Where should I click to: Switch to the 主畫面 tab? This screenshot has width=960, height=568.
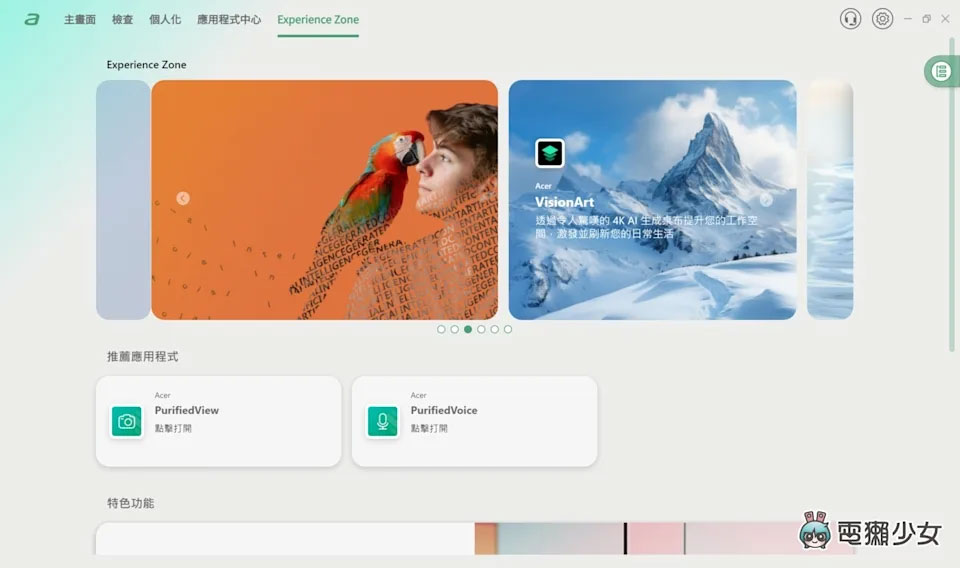pyautogui.click(x=80, y=19)
